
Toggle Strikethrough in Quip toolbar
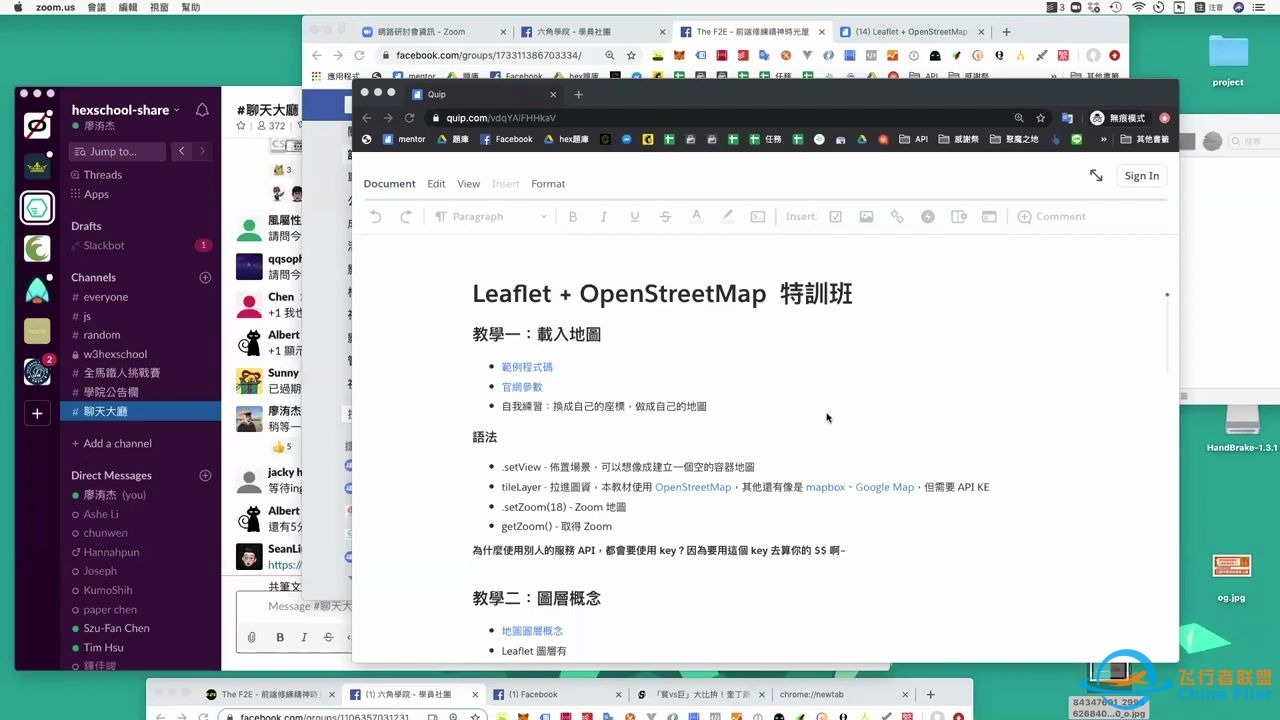click(x=665, y=216)
